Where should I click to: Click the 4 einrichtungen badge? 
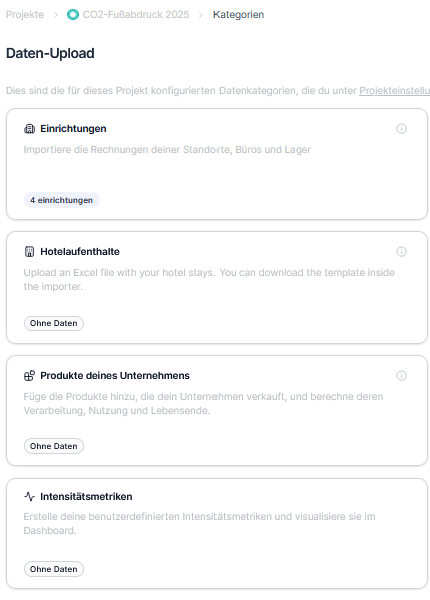coord(62,200)
